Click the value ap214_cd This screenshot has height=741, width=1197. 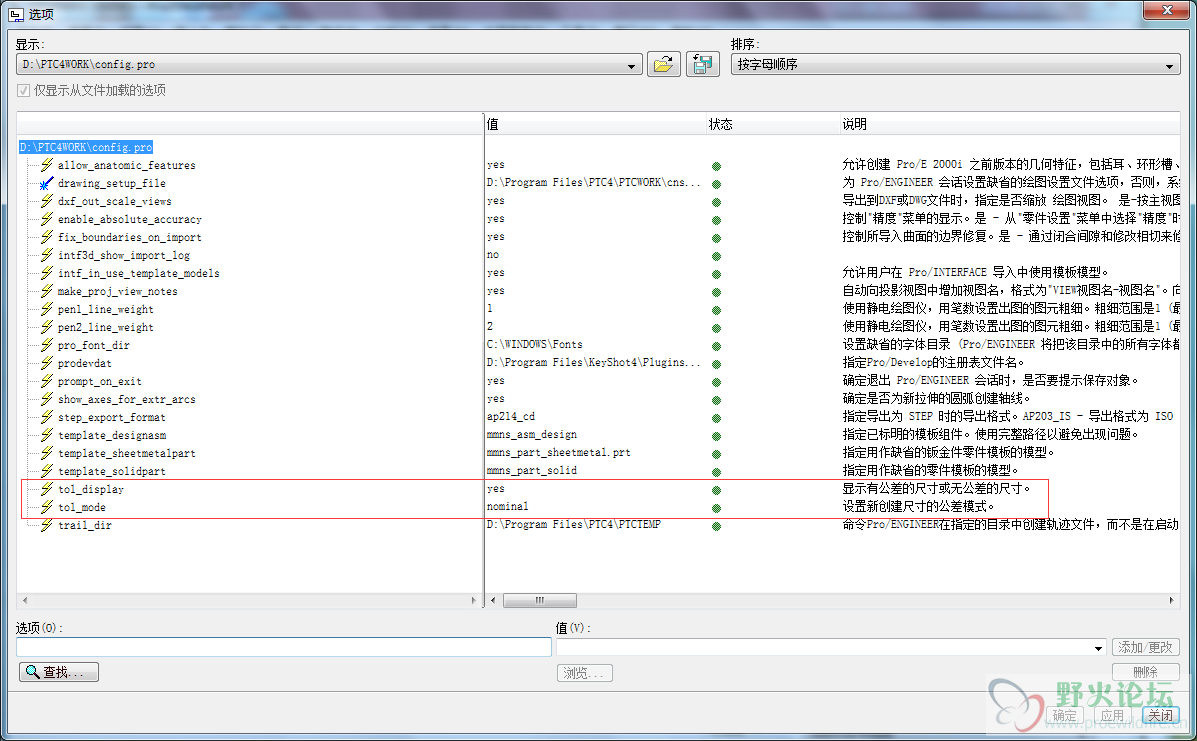[511, 417]
